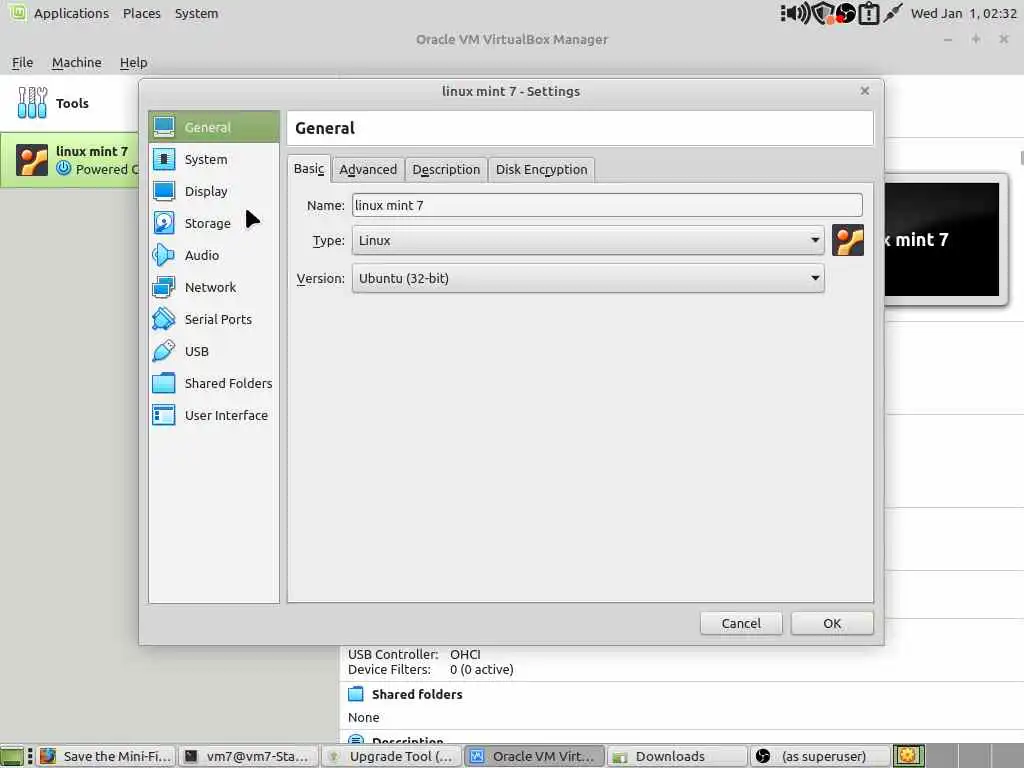Switch to Upgrade Tool taskbar window
The image size is (1024, 768).
tap(391, 756)
